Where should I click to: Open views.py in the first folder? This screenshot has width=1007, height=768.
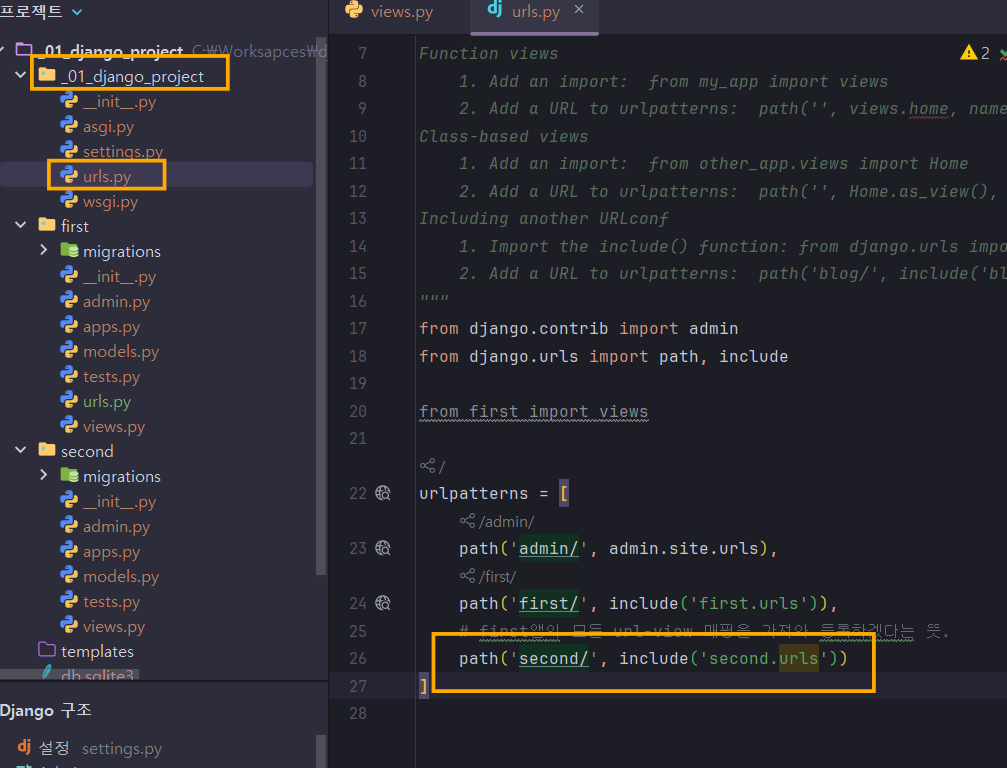114,427
